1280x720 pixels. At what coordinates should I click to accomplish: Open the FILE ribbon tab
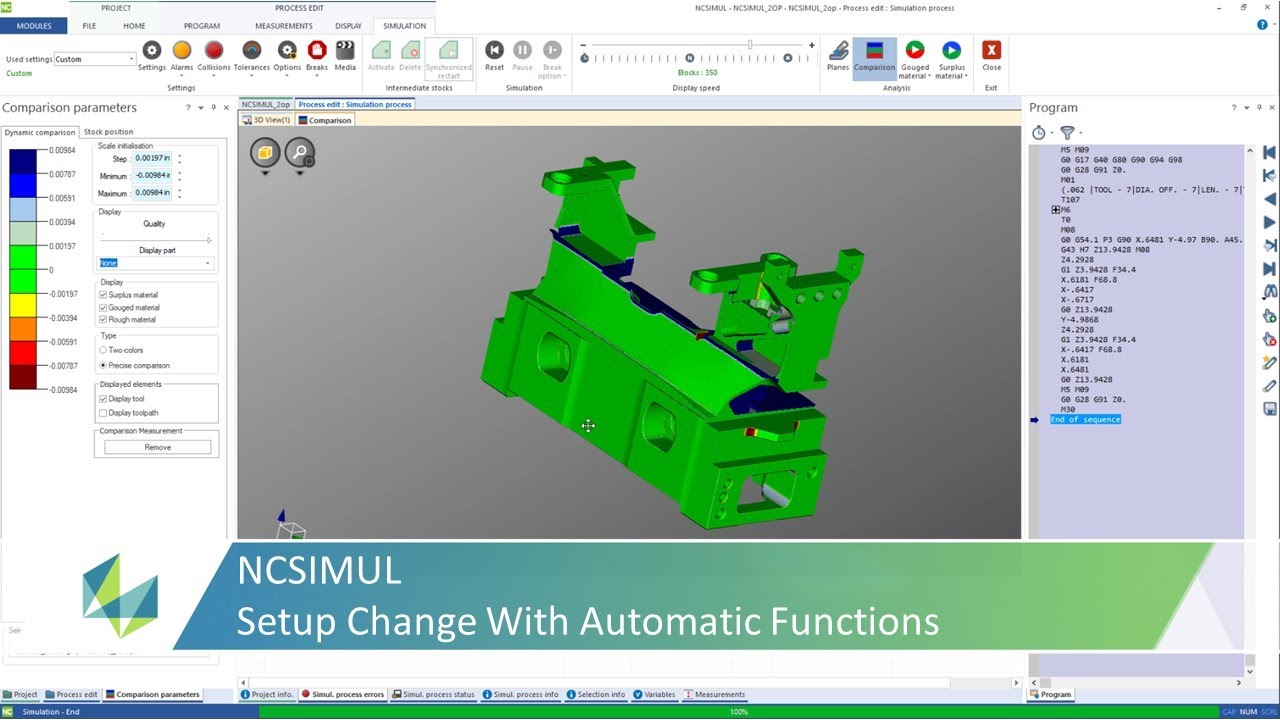(89, 26)
